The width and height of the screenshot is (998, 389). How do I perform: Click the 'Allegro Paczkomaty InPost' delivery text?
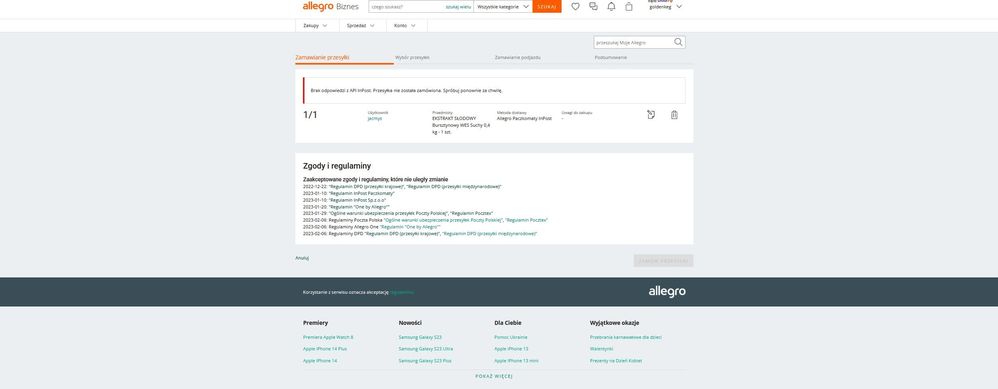(524, 118)
